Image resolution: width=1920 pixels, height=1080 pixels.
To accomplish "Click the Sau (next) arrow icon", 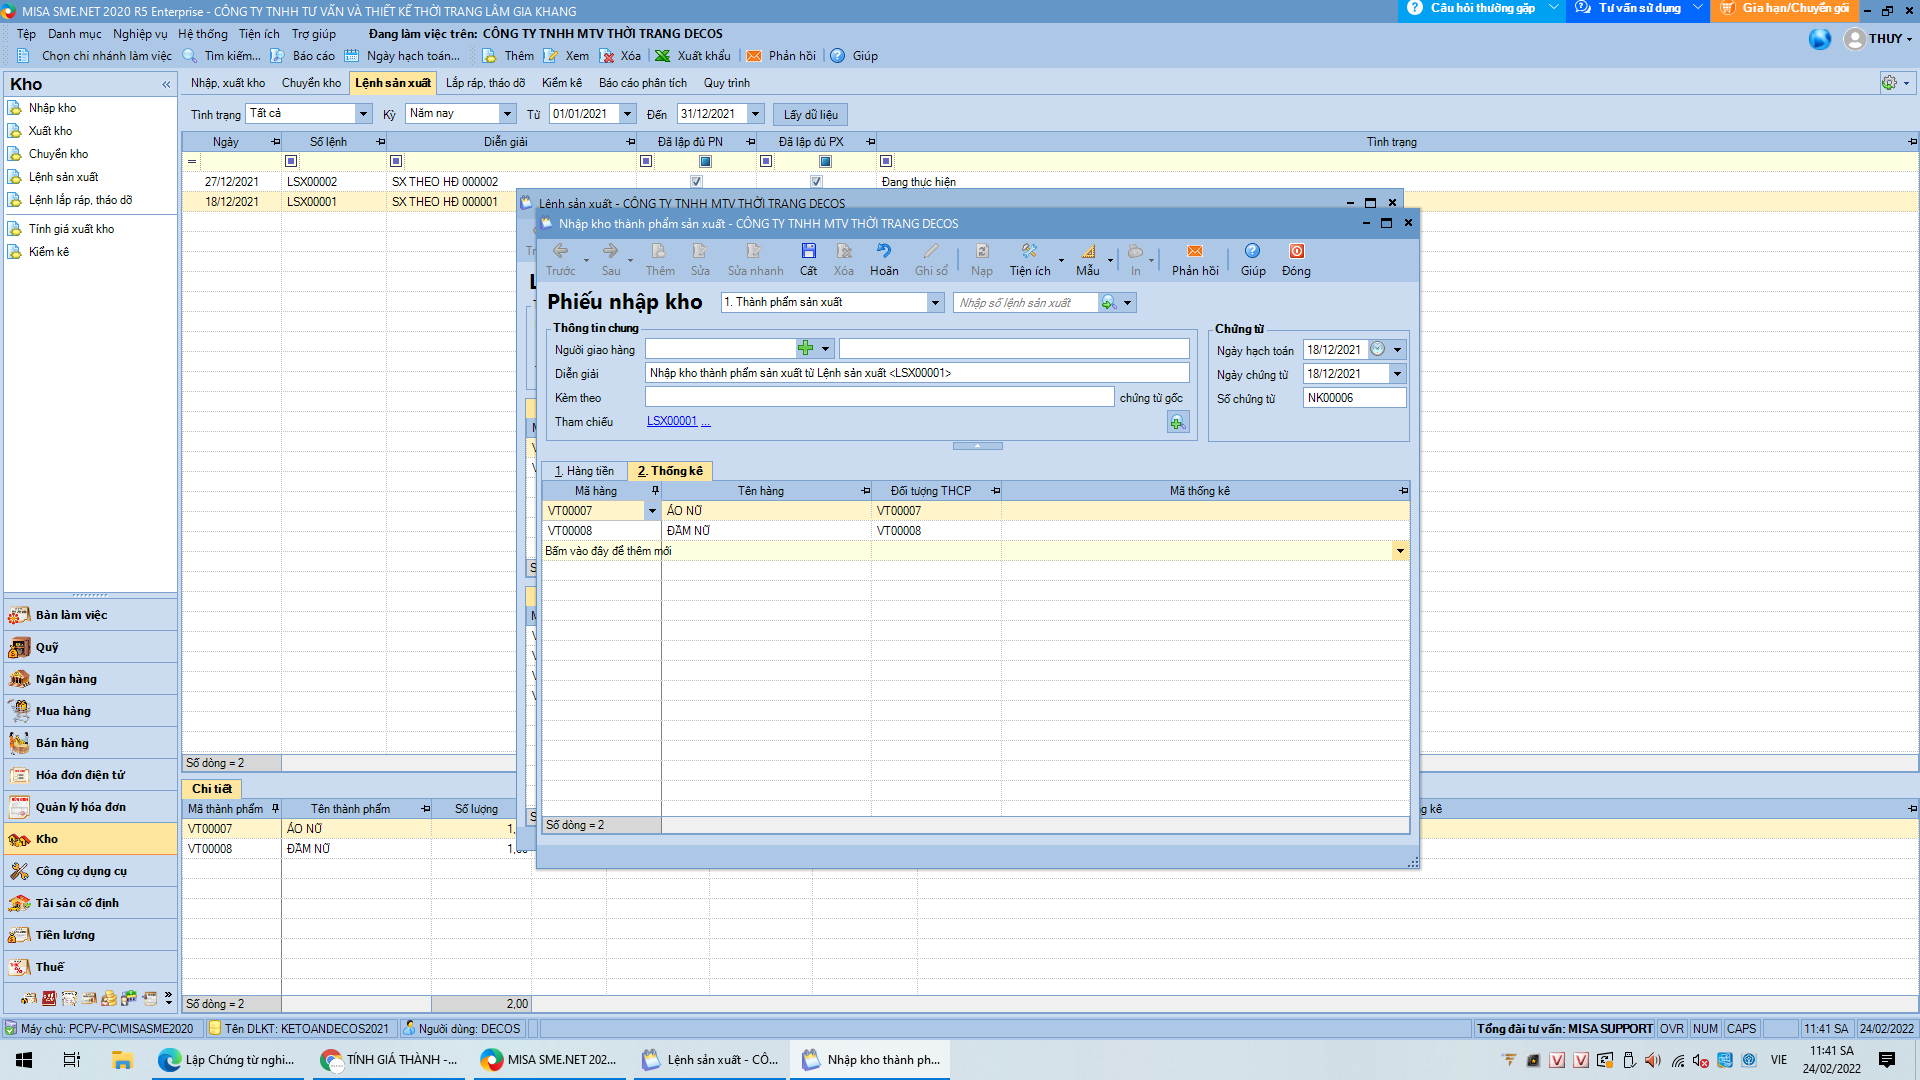I will click(x=610, y=251).
